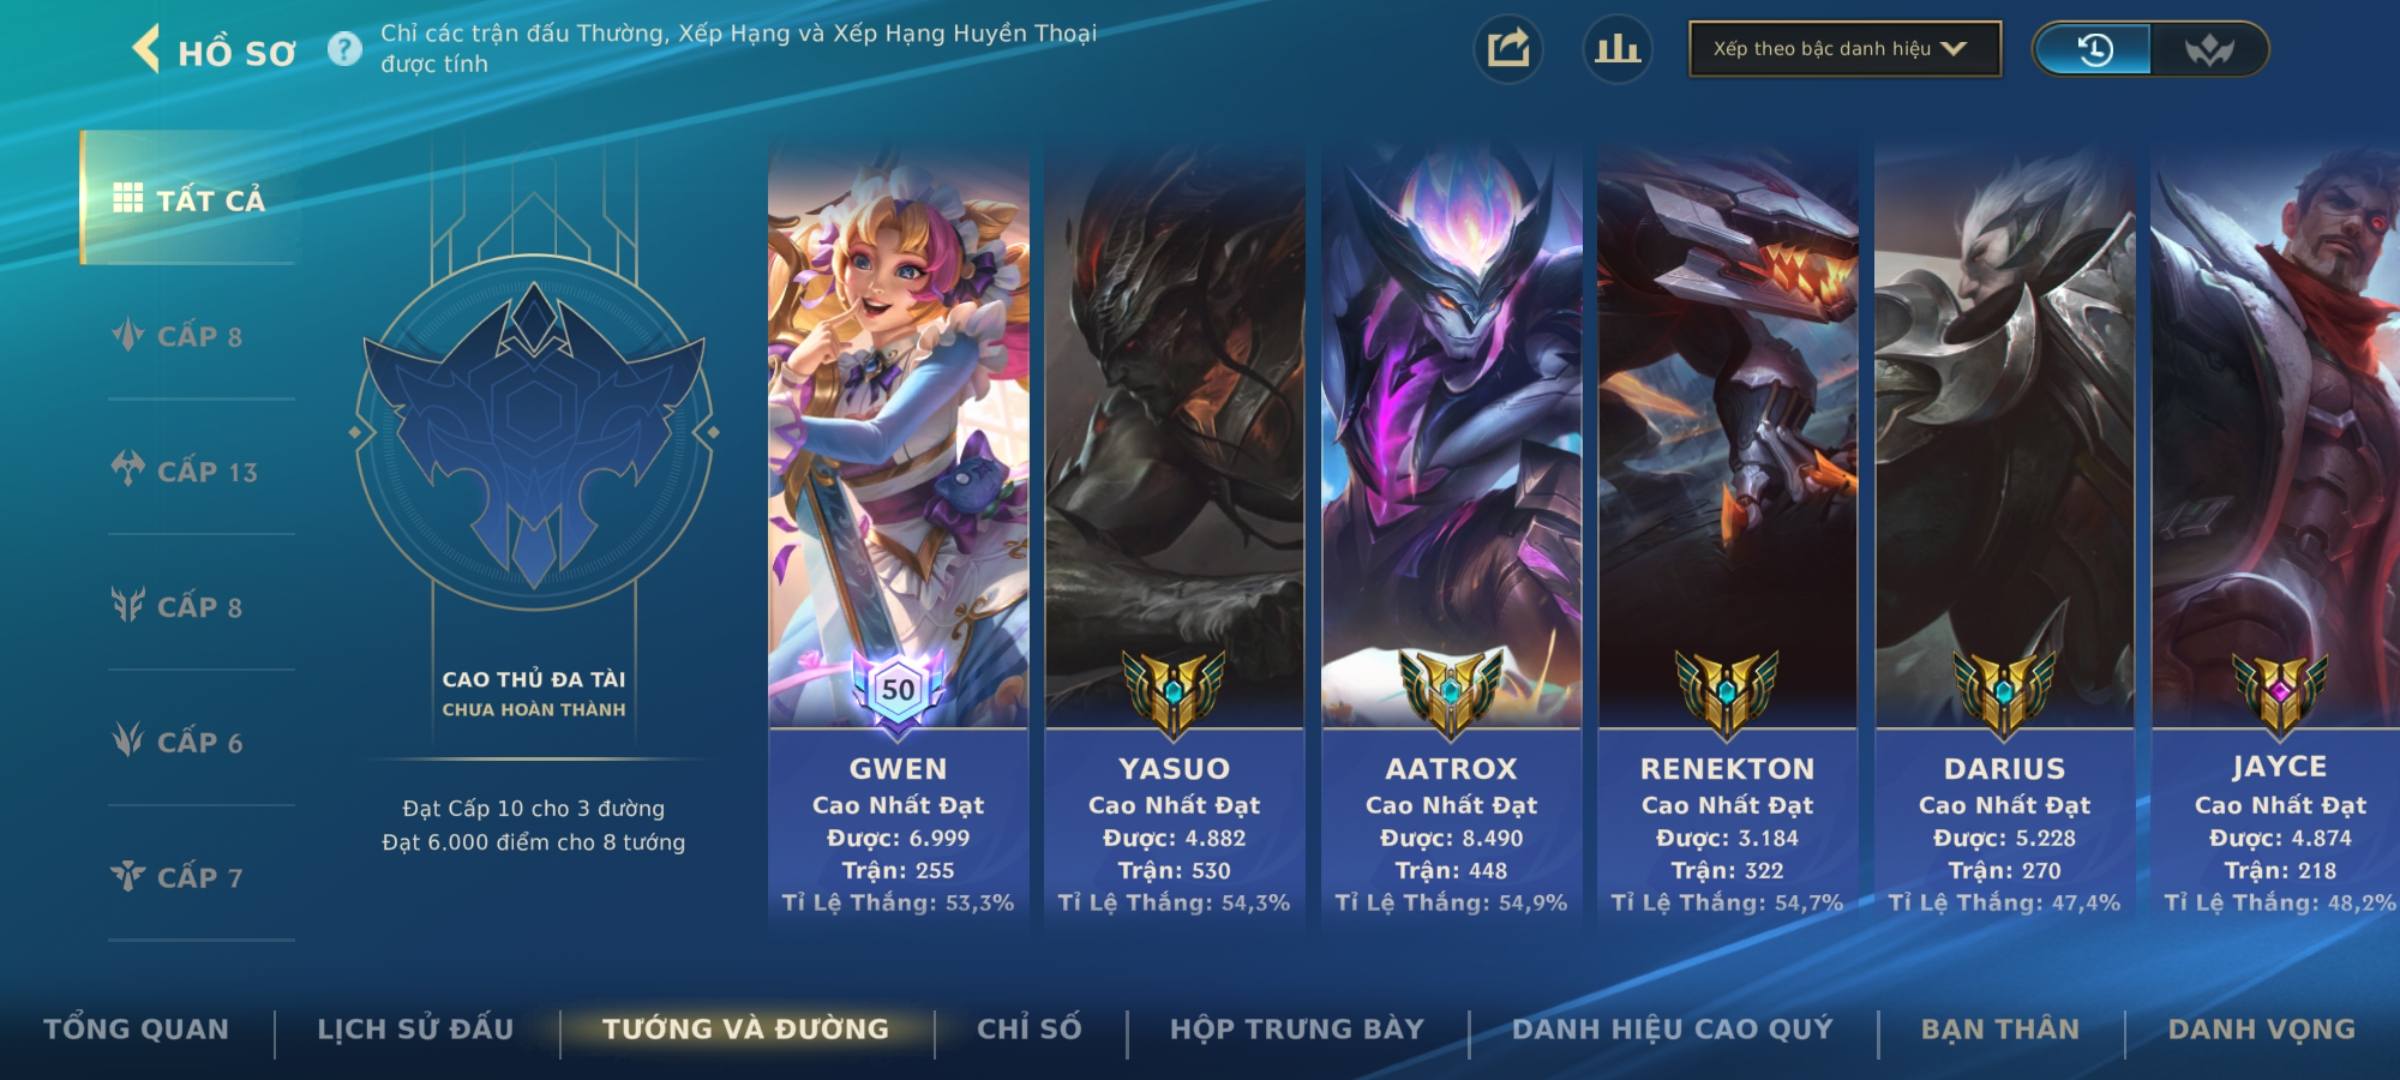2400x1080 pixels.
Task: Select the Tất Cả filter
Action: (x=189, y=198)
